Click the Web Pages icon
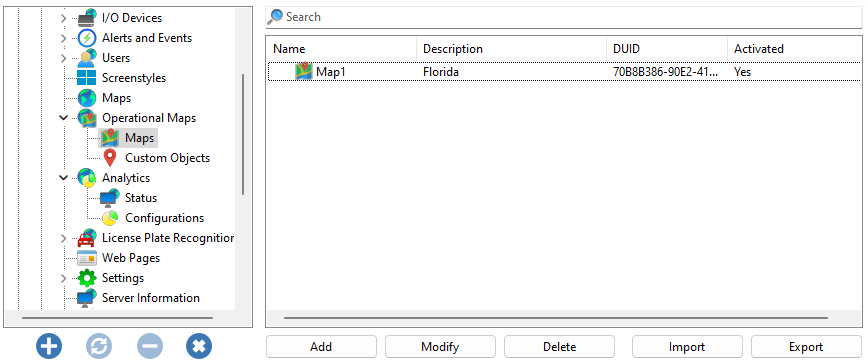Screen dimensions: 868x363 point(87,258)
